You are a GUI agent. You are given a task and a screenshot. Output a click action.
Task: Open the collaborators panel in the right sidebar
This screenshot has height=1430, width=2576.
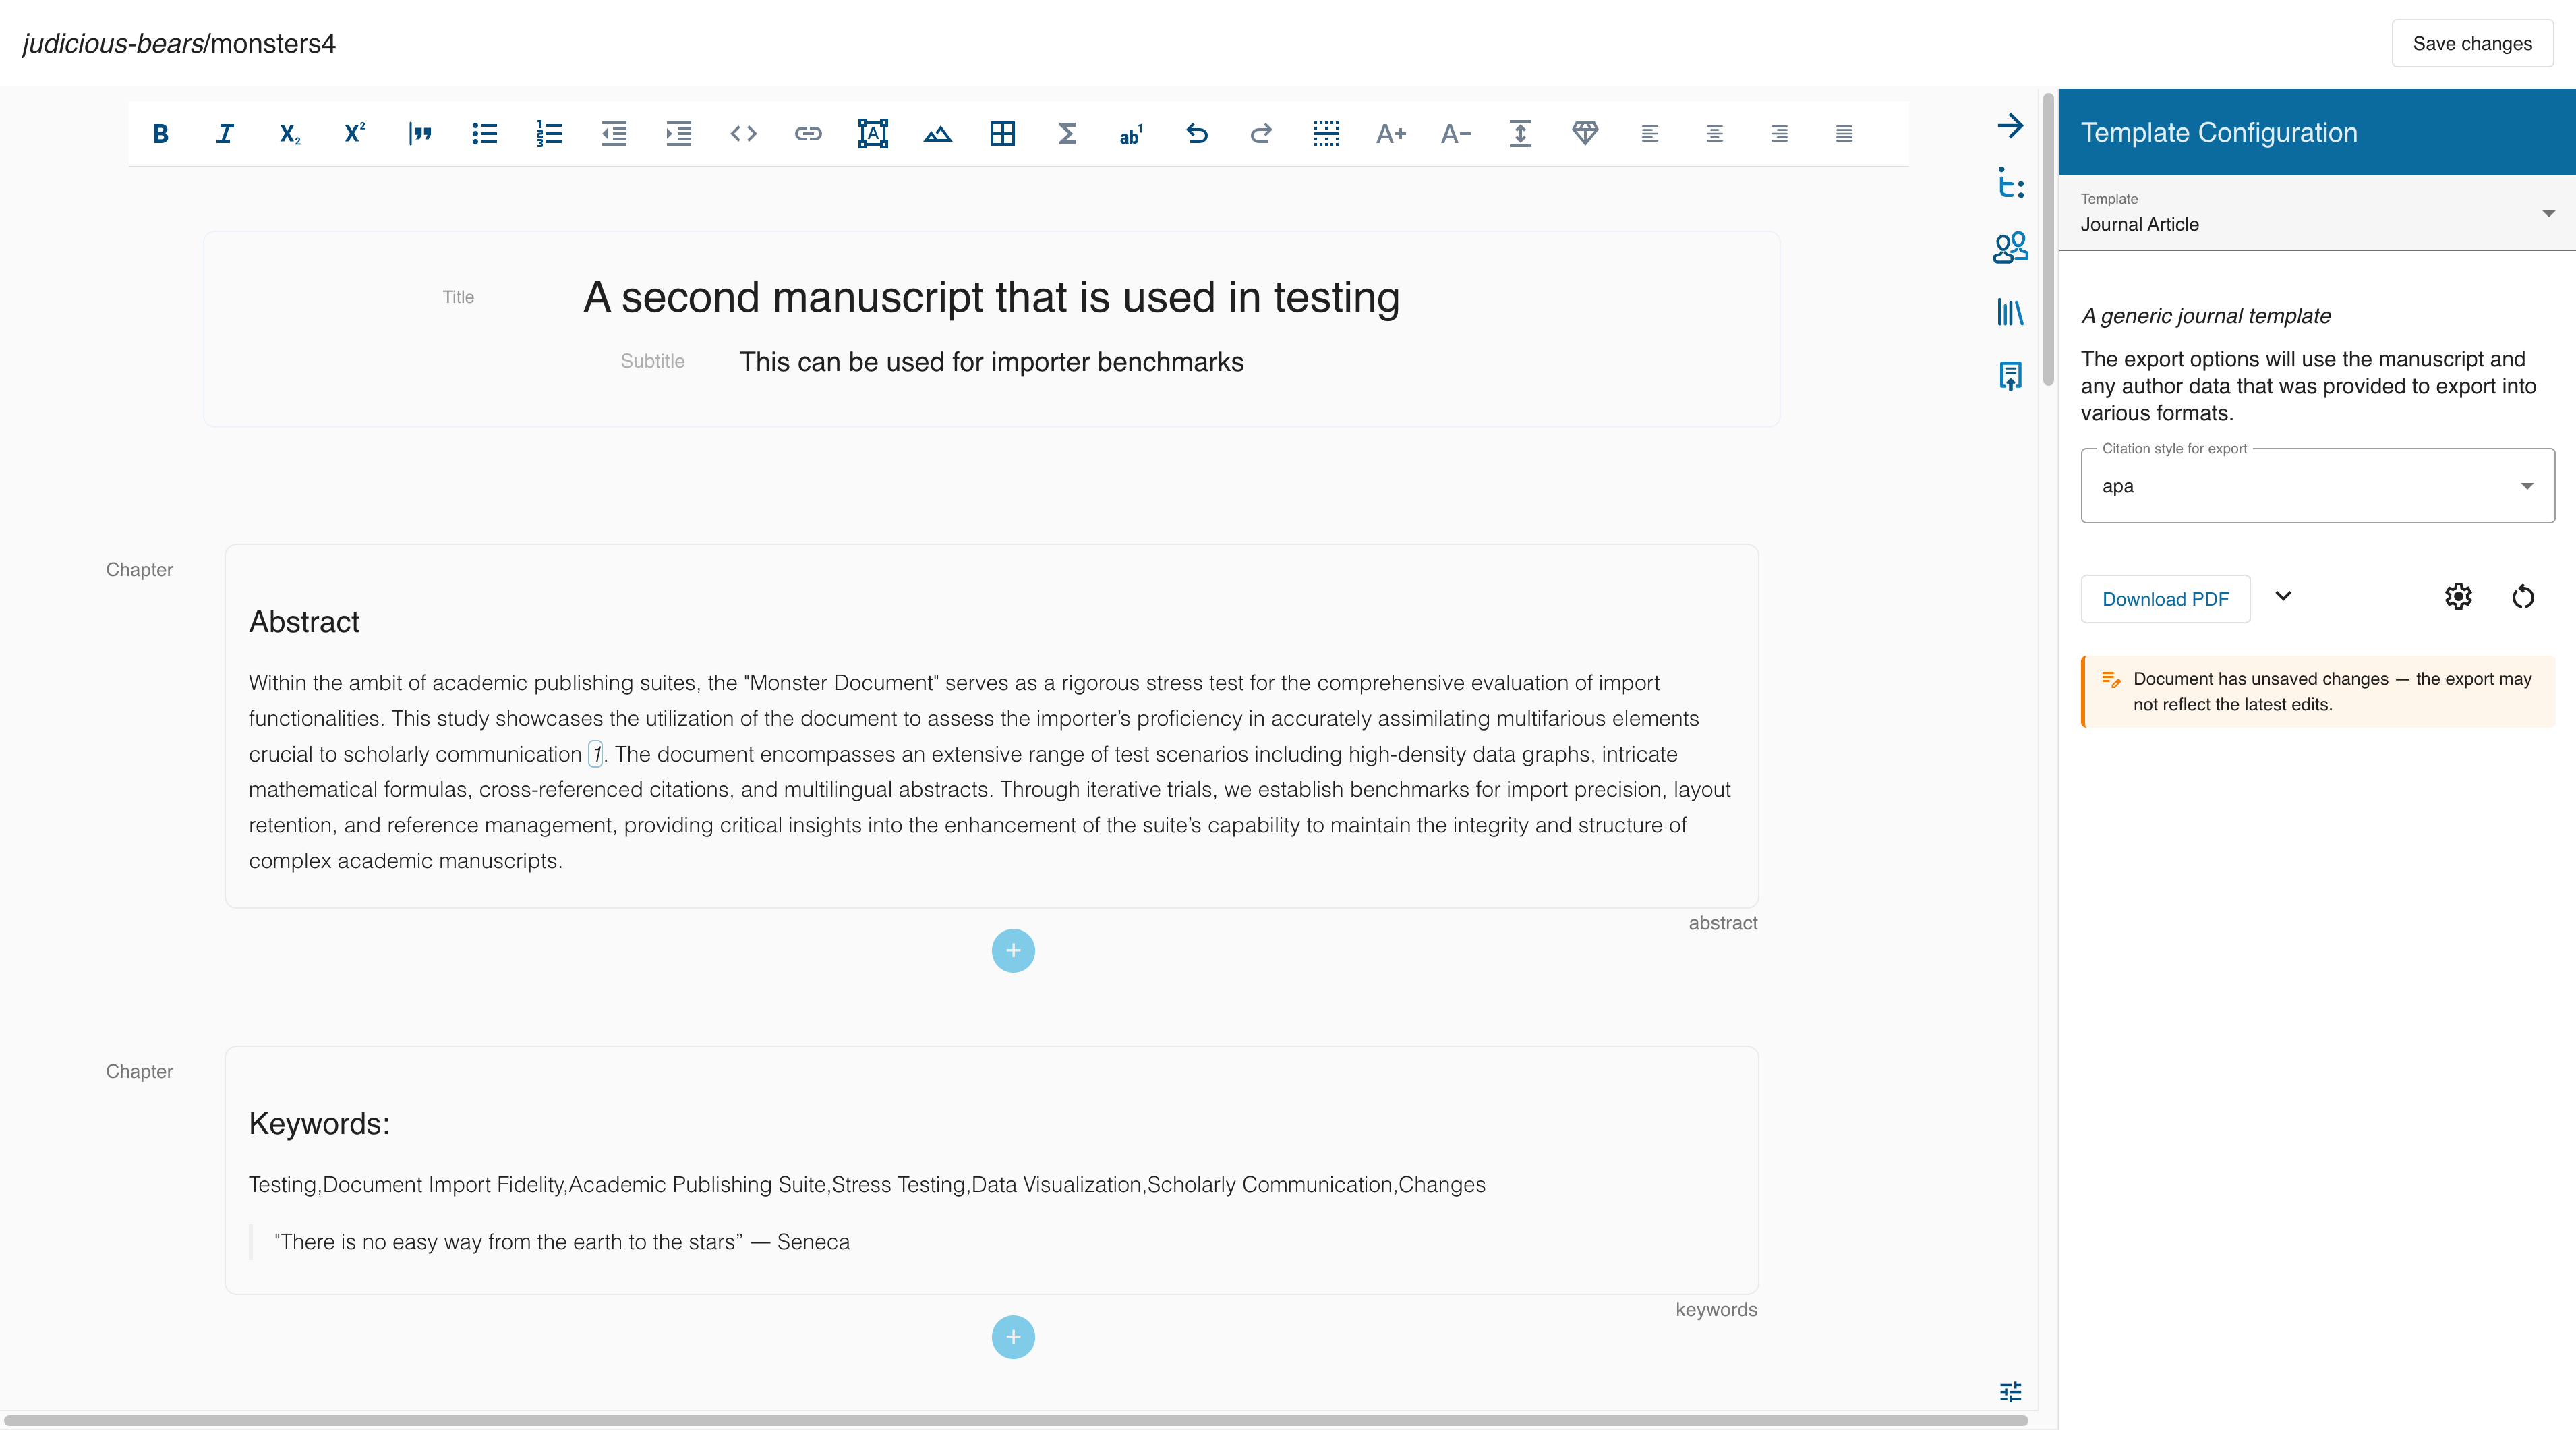(2011, 247)
